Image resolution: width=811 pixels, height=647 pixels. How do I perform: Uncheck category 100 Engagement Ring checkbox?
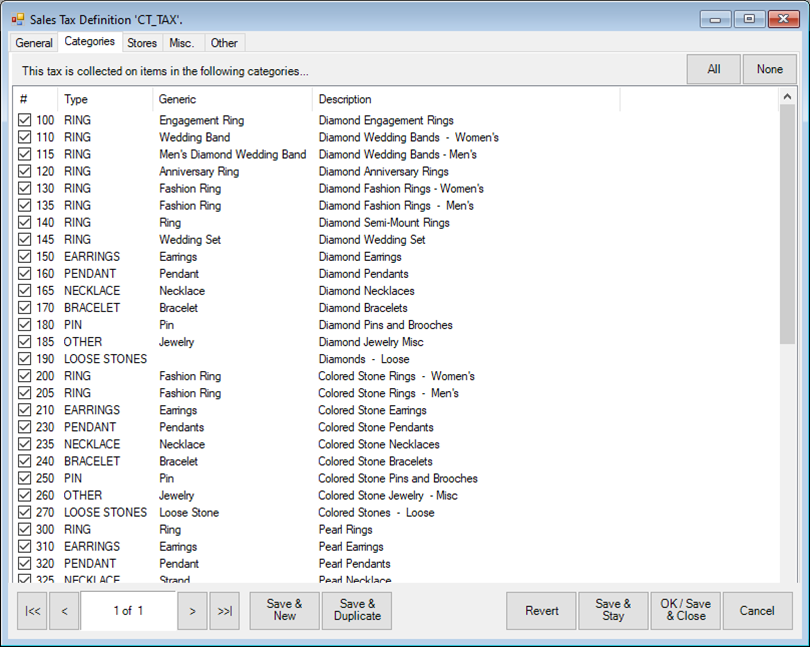[x=26, y=121]
